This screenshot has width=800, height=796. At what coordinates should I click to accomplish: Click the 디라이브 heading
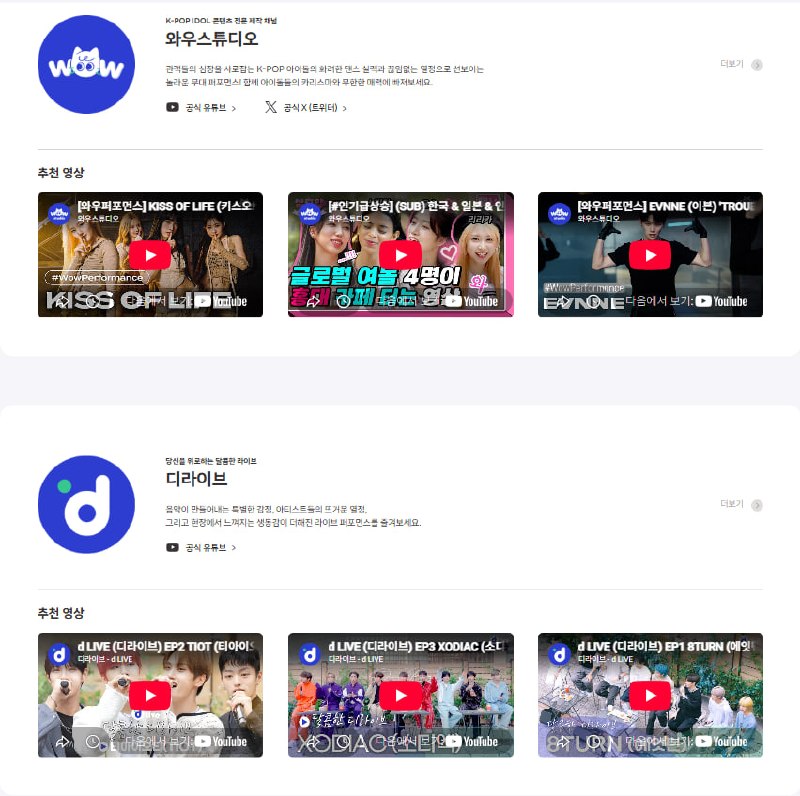[x=196, y=479]
